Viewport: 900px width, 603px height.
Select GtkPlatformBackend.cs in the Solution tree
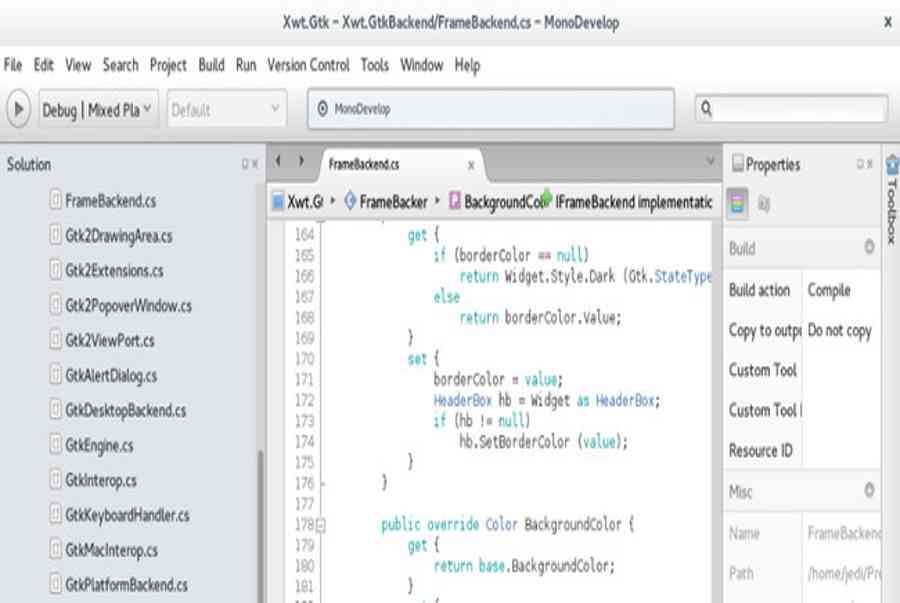click(126, 585)
